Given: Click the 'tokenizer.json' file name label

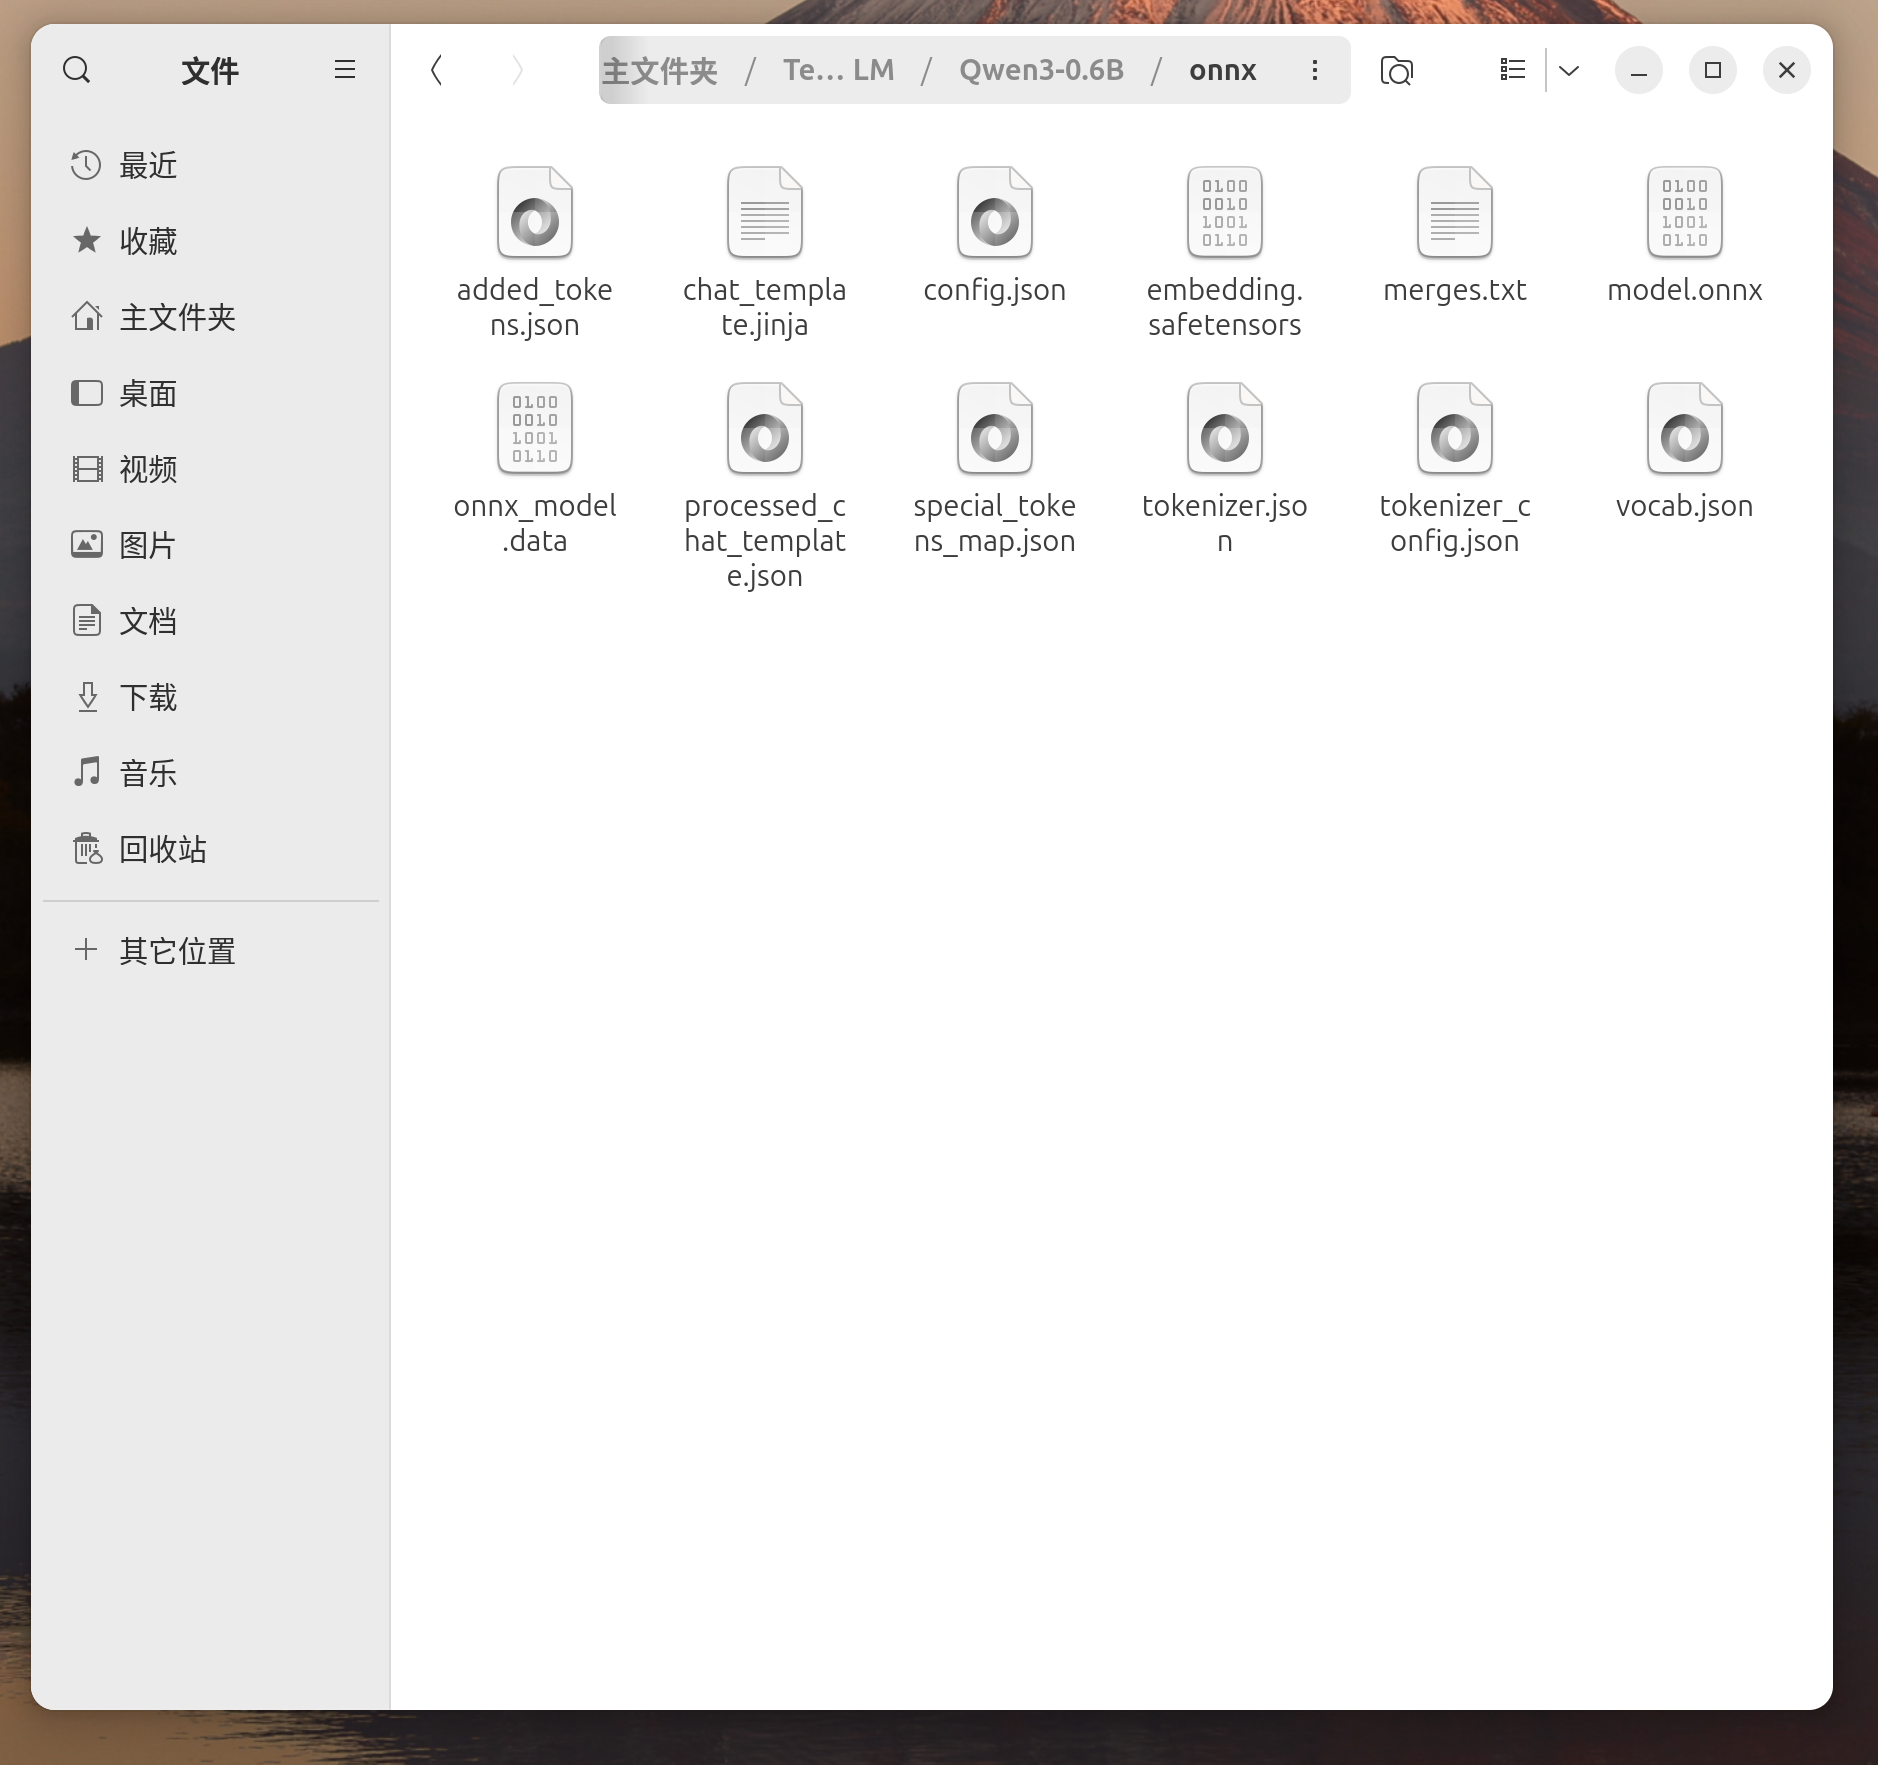Looking at the screenshot, I should (x=1225, y=523).
